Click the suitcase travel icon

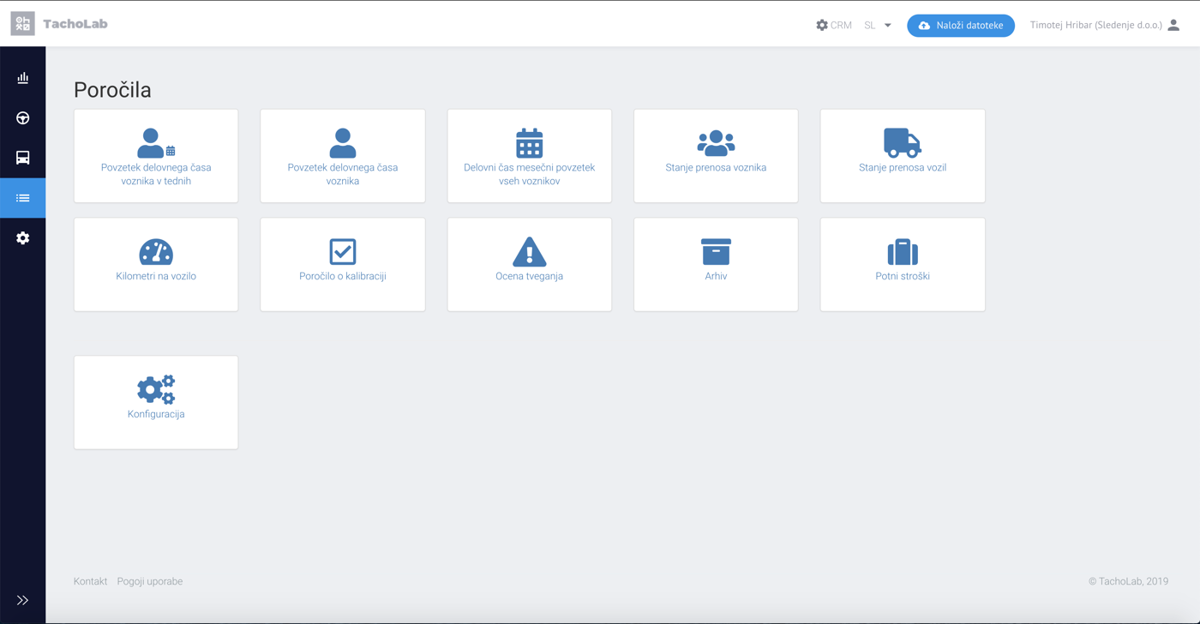click(x=902, y=252)
